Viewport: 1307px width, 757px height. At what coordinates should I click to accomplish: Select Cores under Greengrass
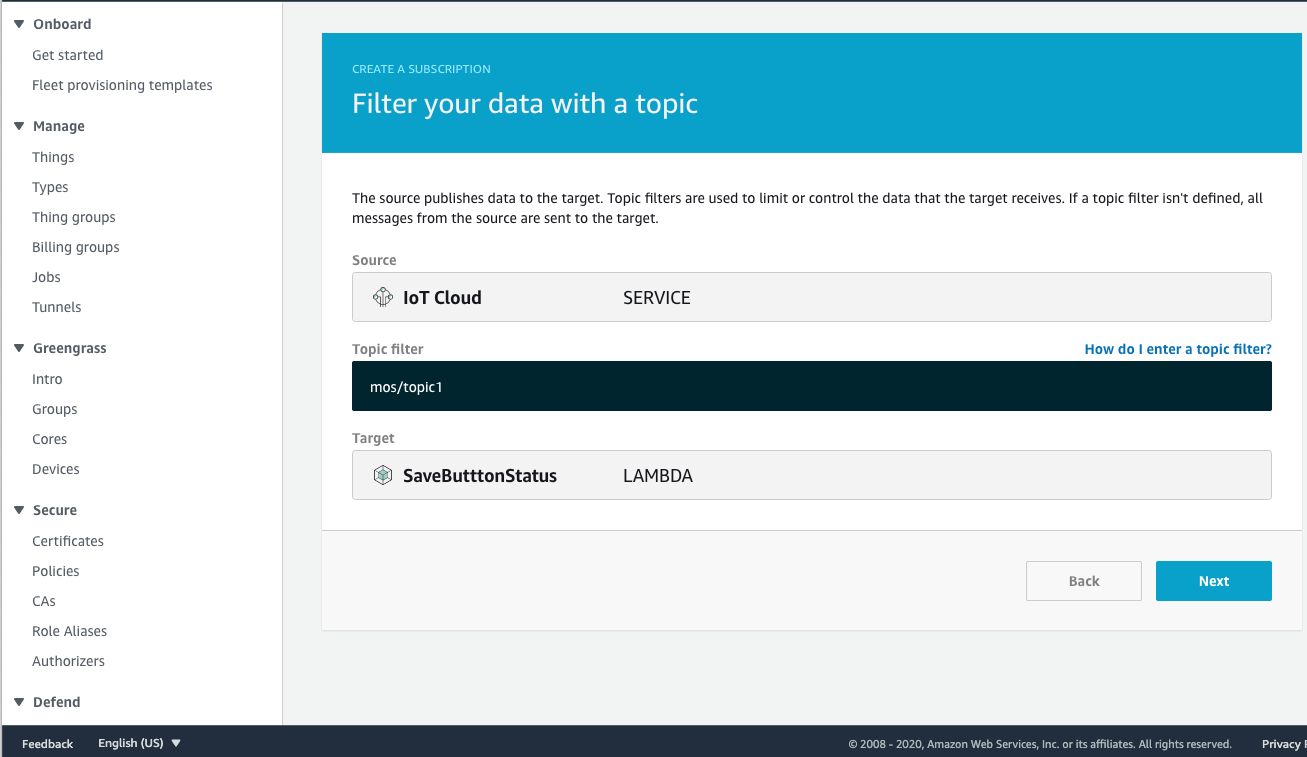pyautogui.click(x=49, y=438)
